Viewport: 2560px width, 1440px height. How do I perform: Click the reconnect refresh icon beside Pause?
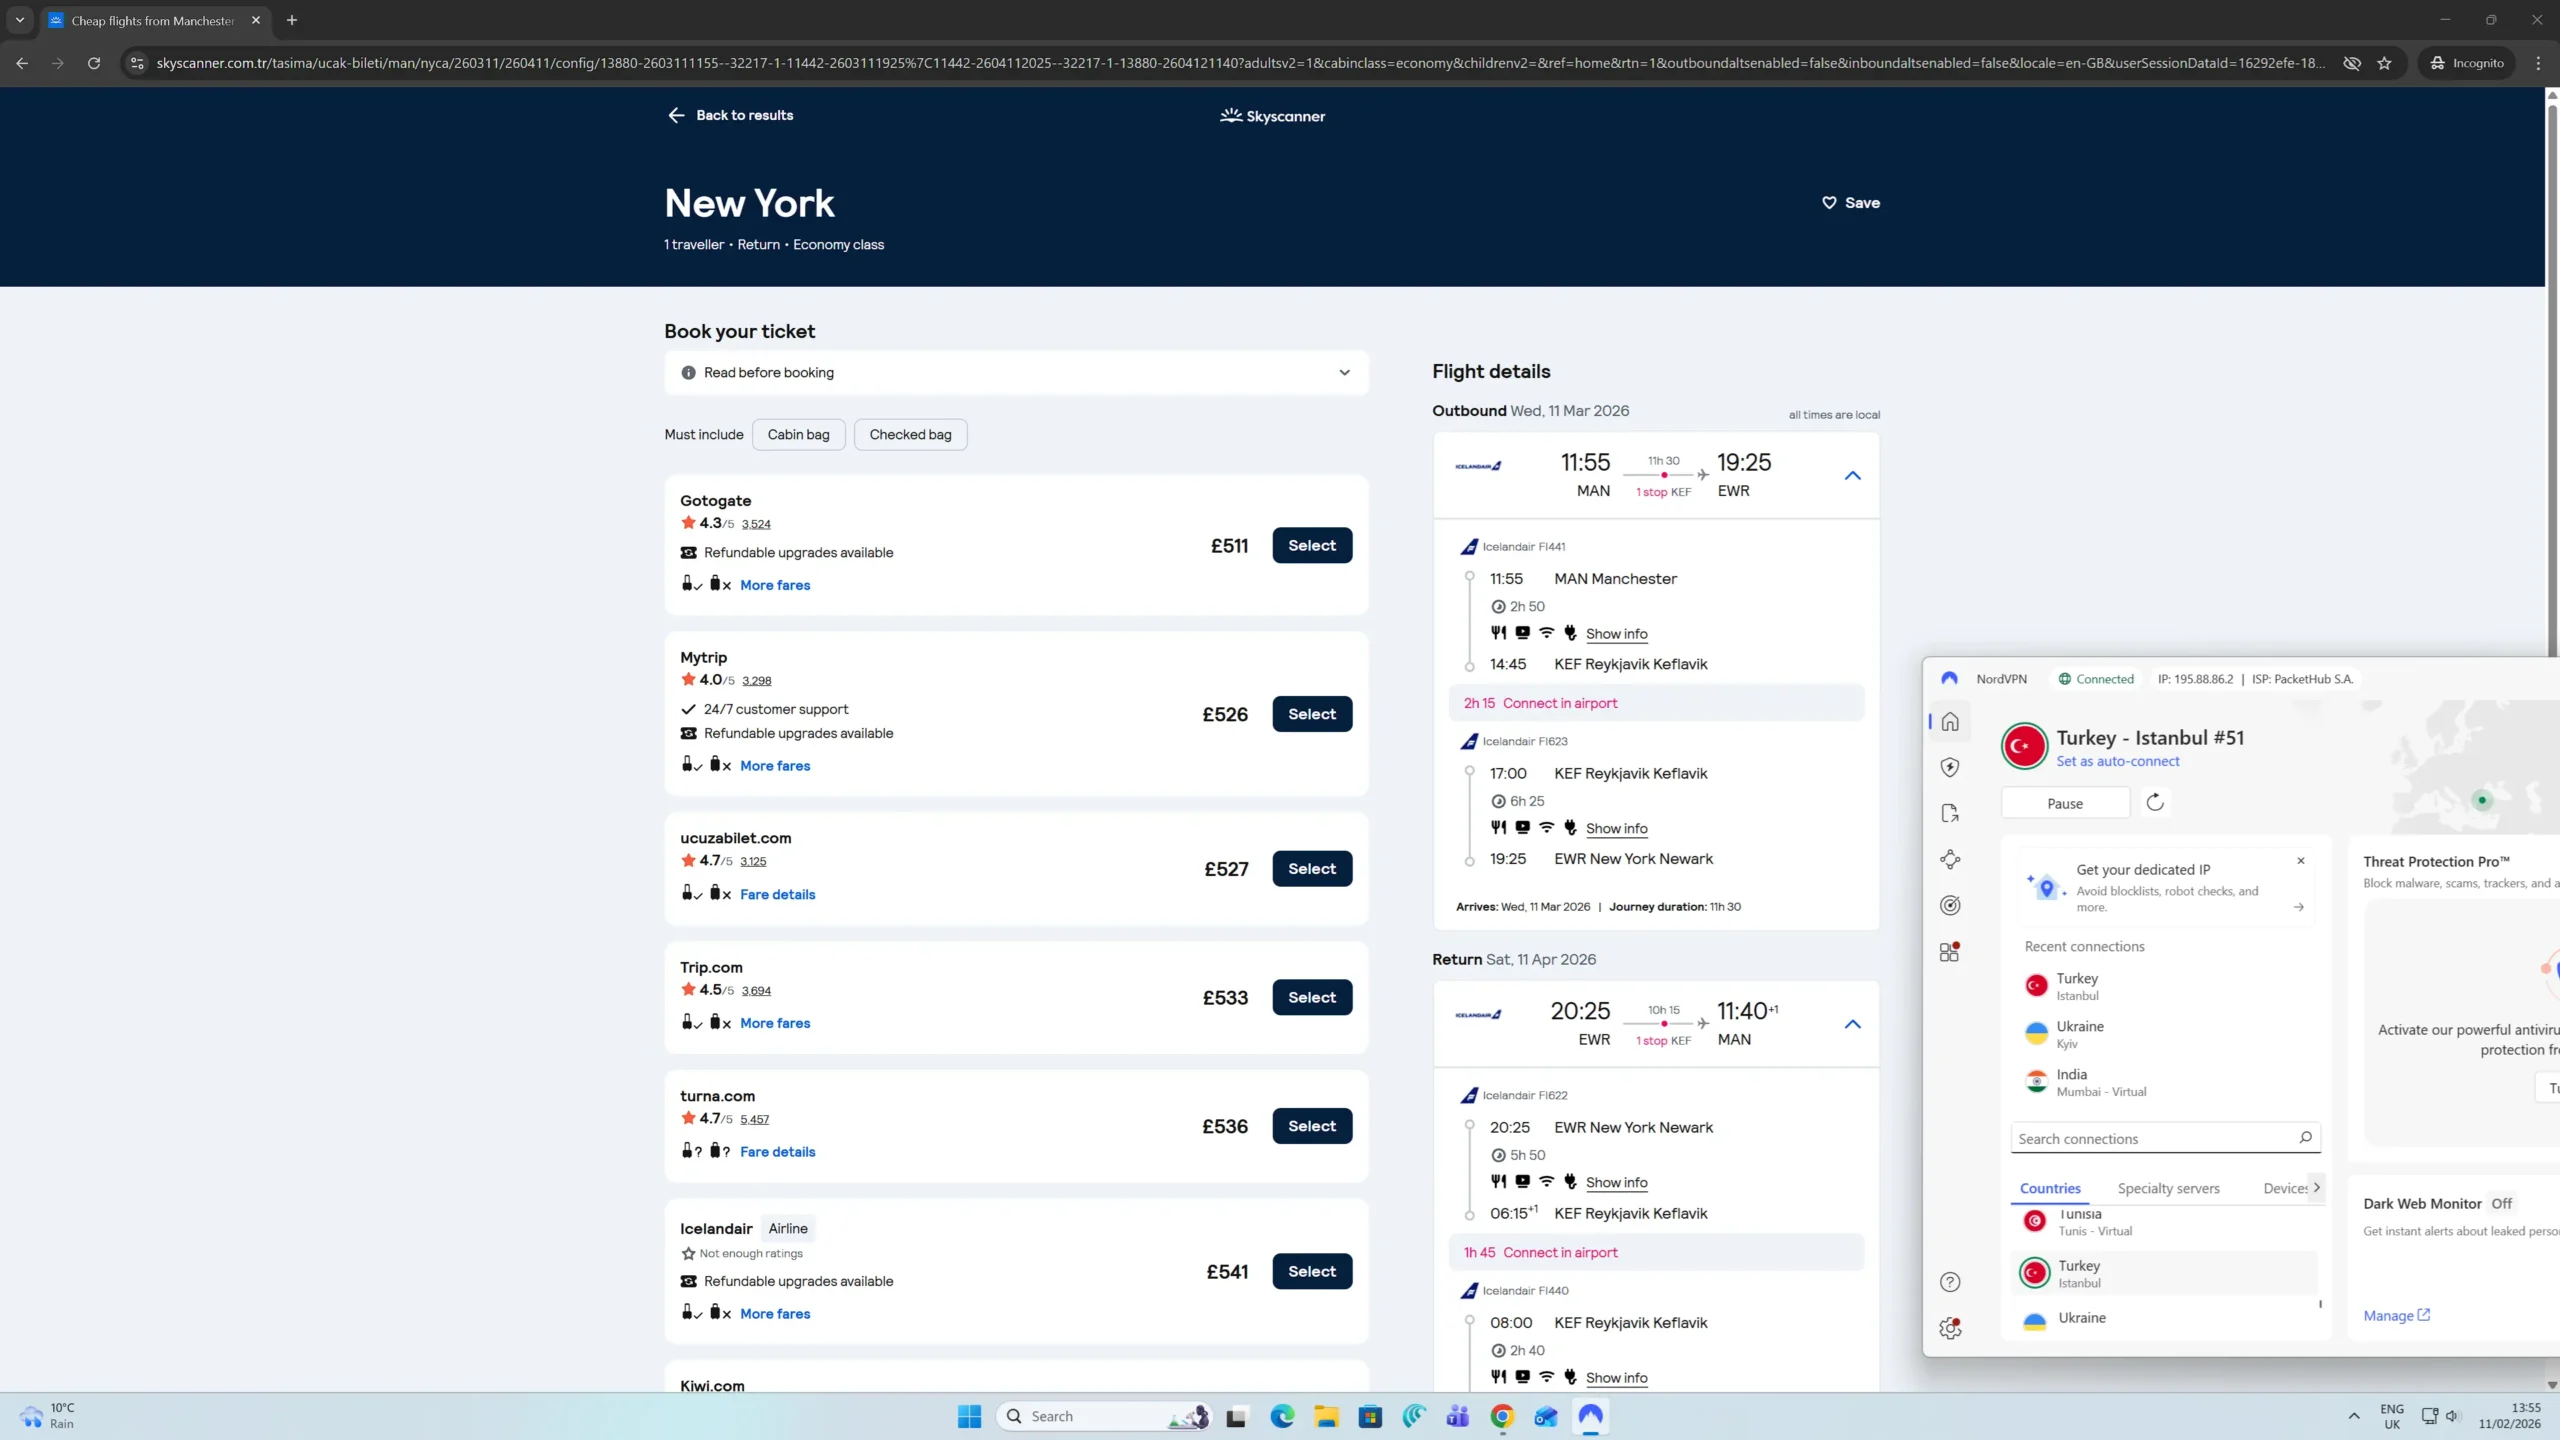point(2155,802)
